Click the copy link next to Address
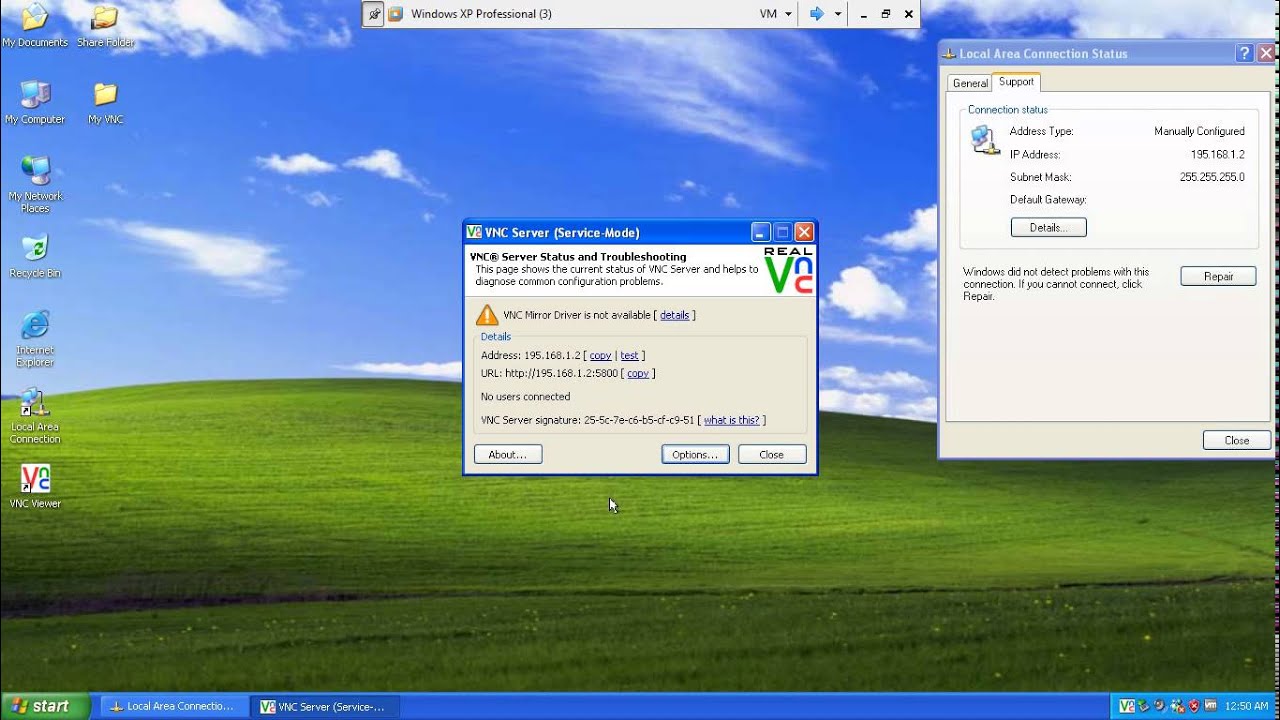The image size is (1280, 720). pyautogui.click(x=600, y=355)
